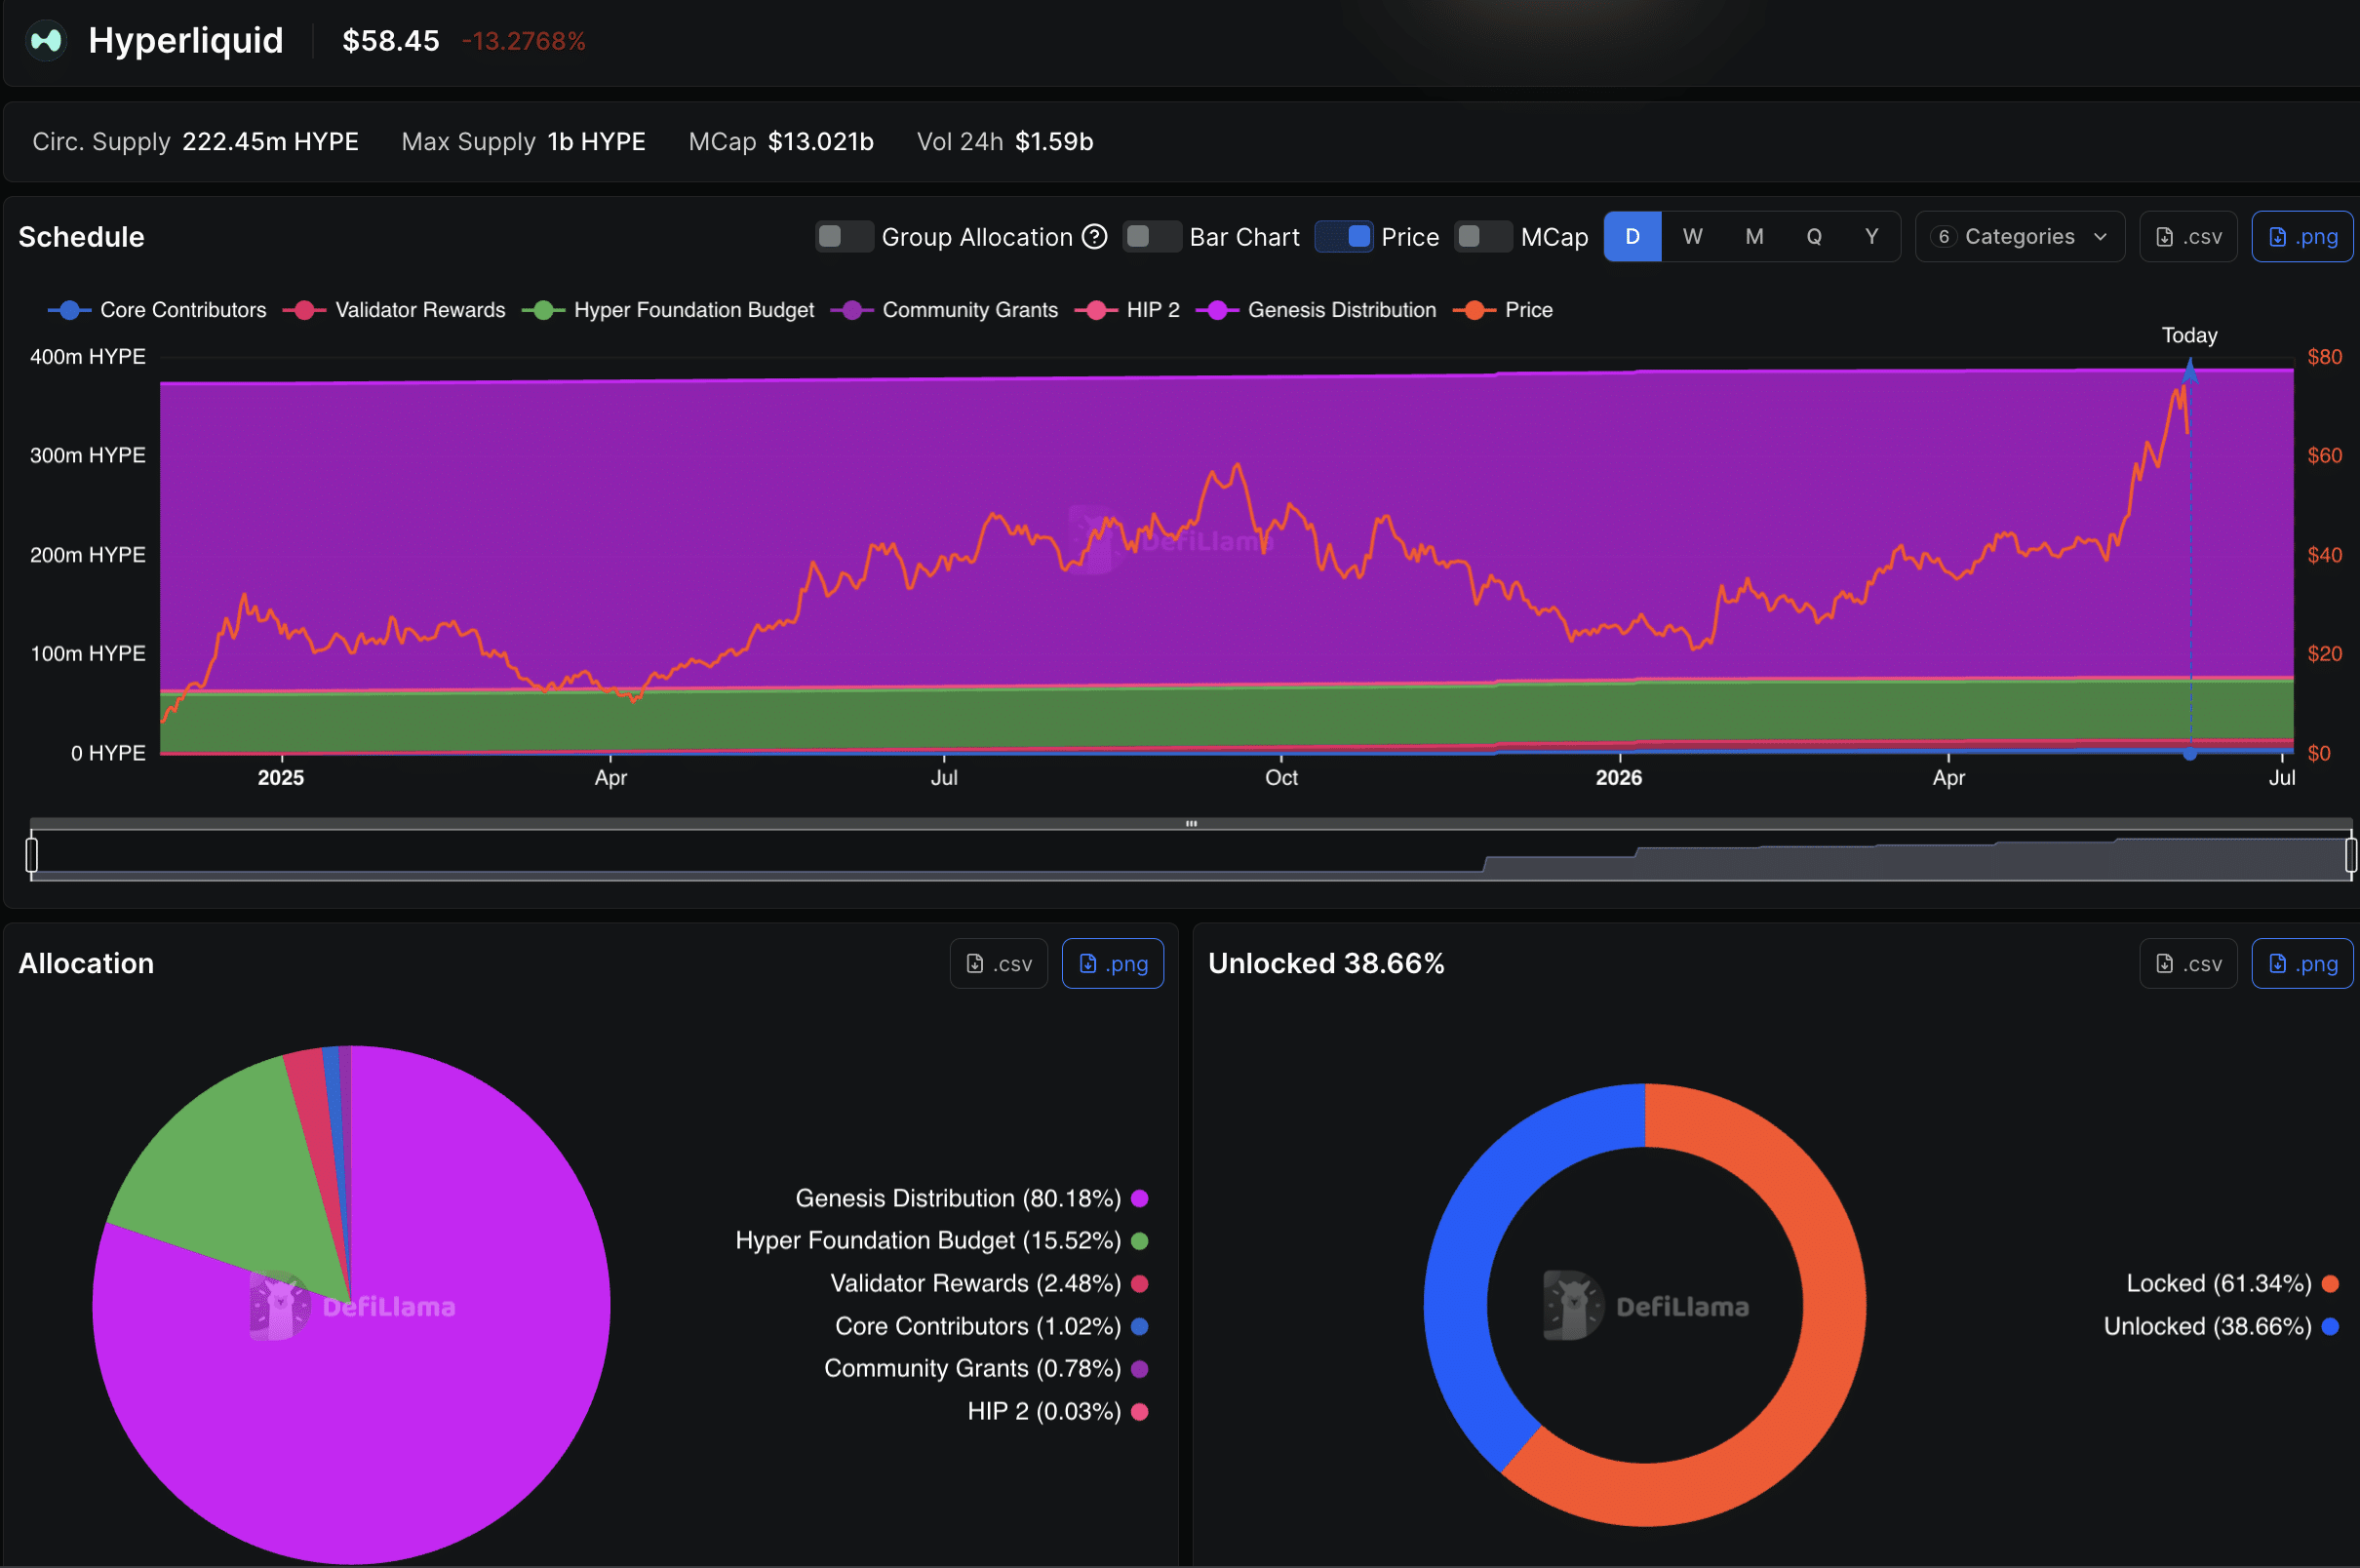2360x1568 pixels.
Task: Download the Allocation chart as .csv
Action: coord(998,964)
